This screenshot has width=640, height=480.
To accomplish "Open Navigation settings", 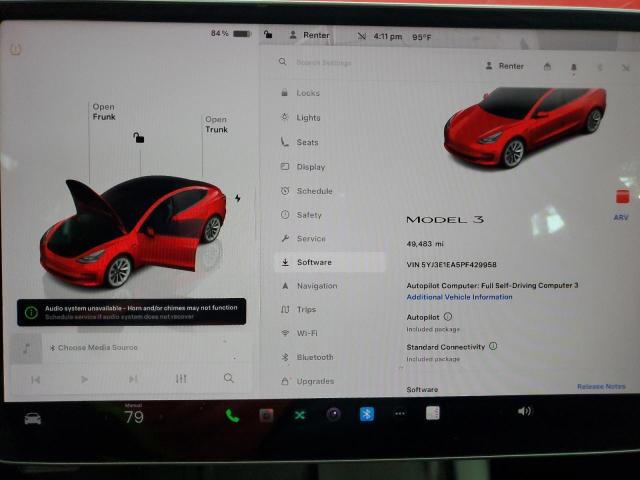I will click(309, 286).
